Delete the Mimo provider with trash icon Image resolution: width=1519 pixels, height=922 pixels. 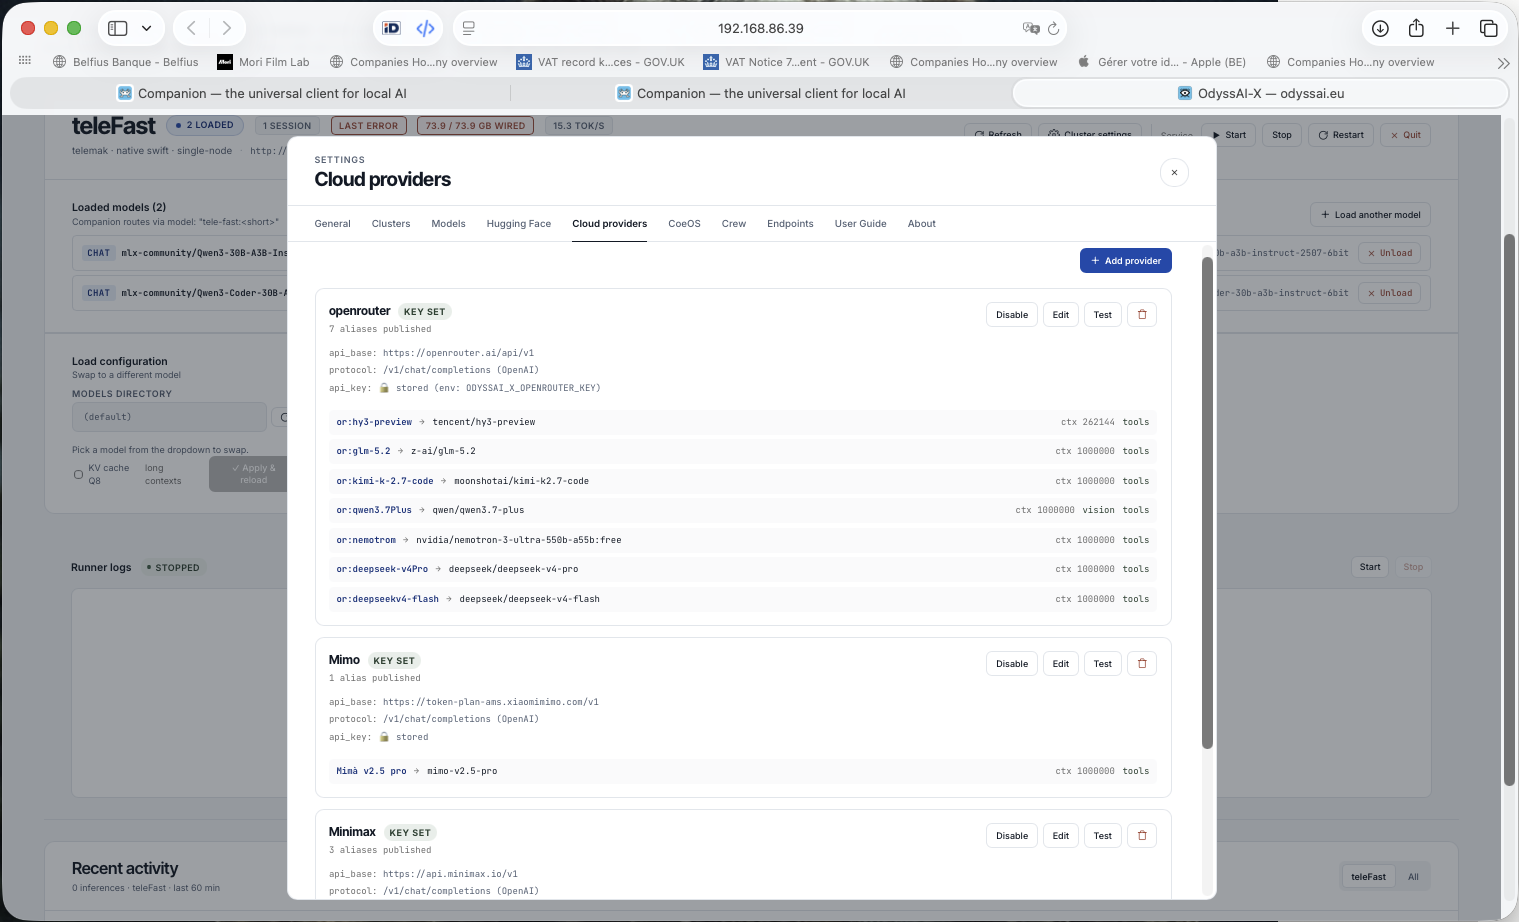click(1142, 663)
